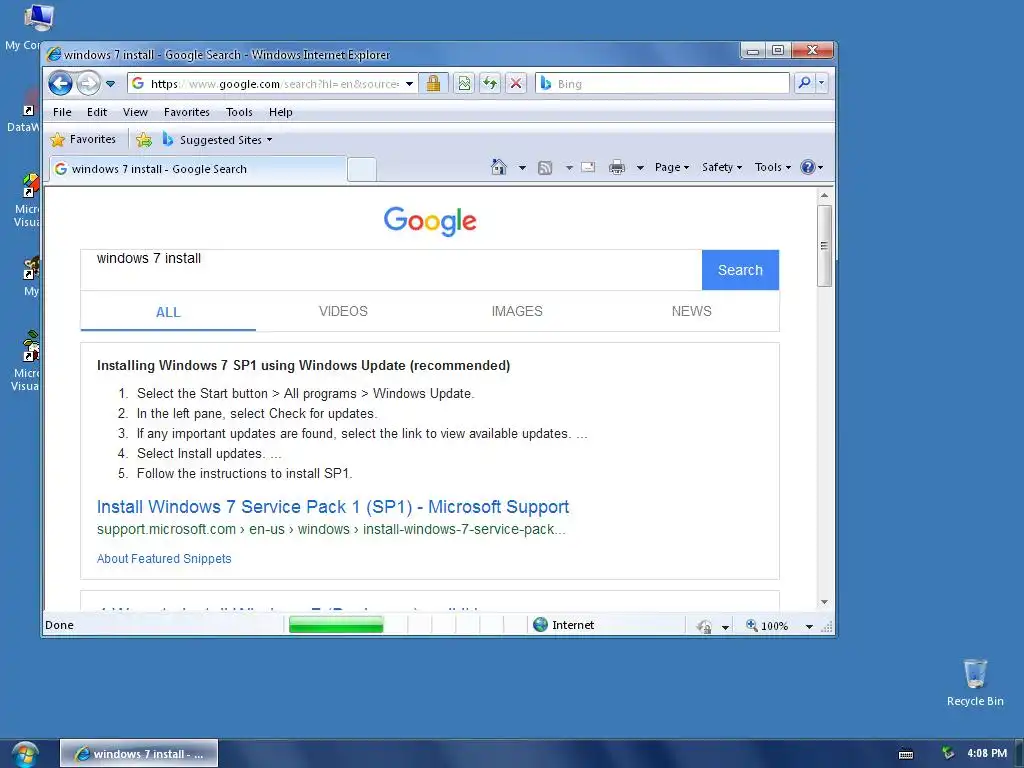Click the 100% zoom level button
1024x768 pixels.
(767, 626)
